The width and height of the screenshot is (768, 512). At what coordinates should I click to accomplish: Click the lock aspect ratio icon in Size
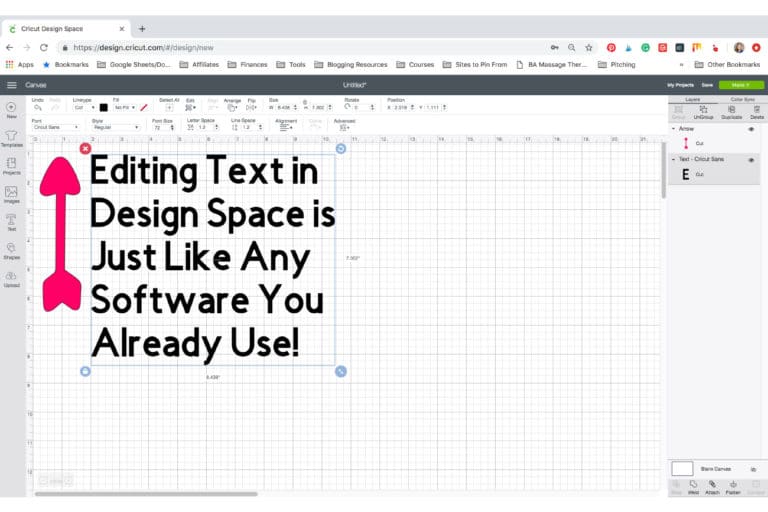[x=305, y=102]
